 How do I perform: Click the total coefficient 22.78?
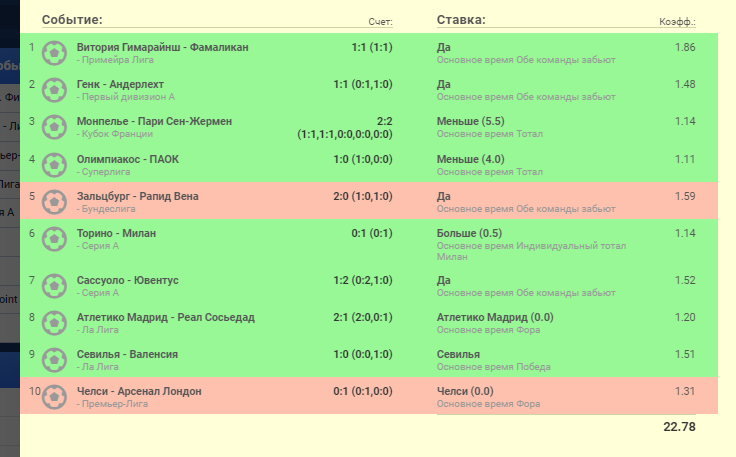[679, 427]
